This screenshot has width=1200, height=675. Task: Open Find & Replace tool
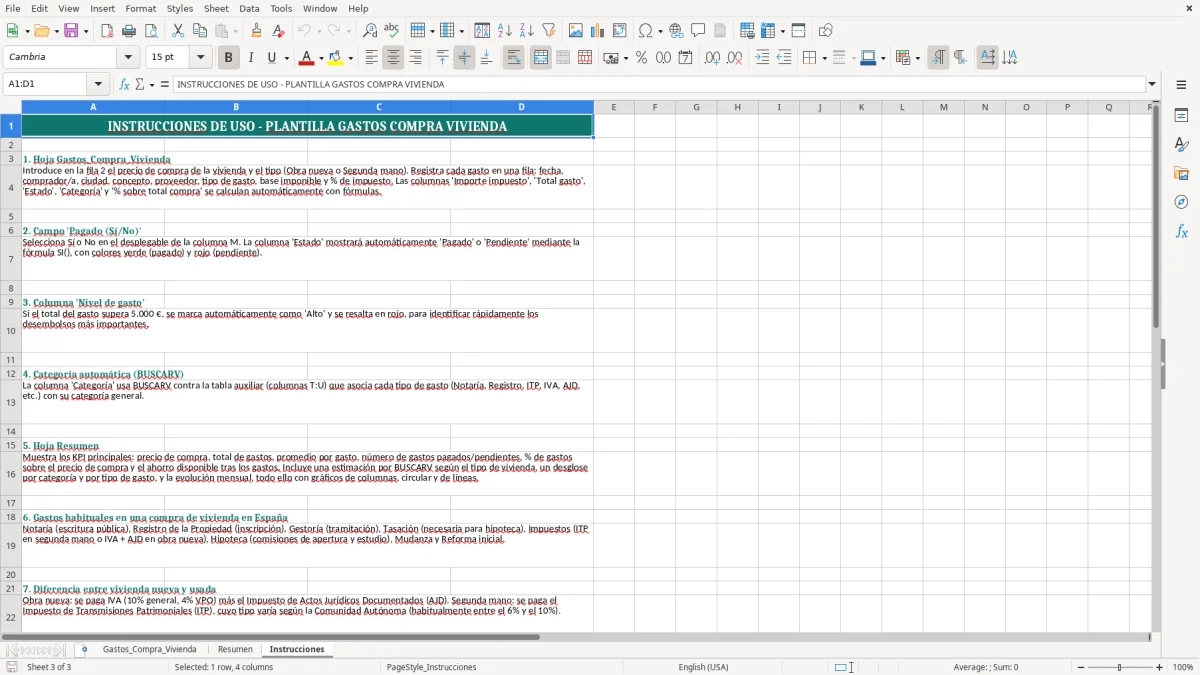[370, 31]
